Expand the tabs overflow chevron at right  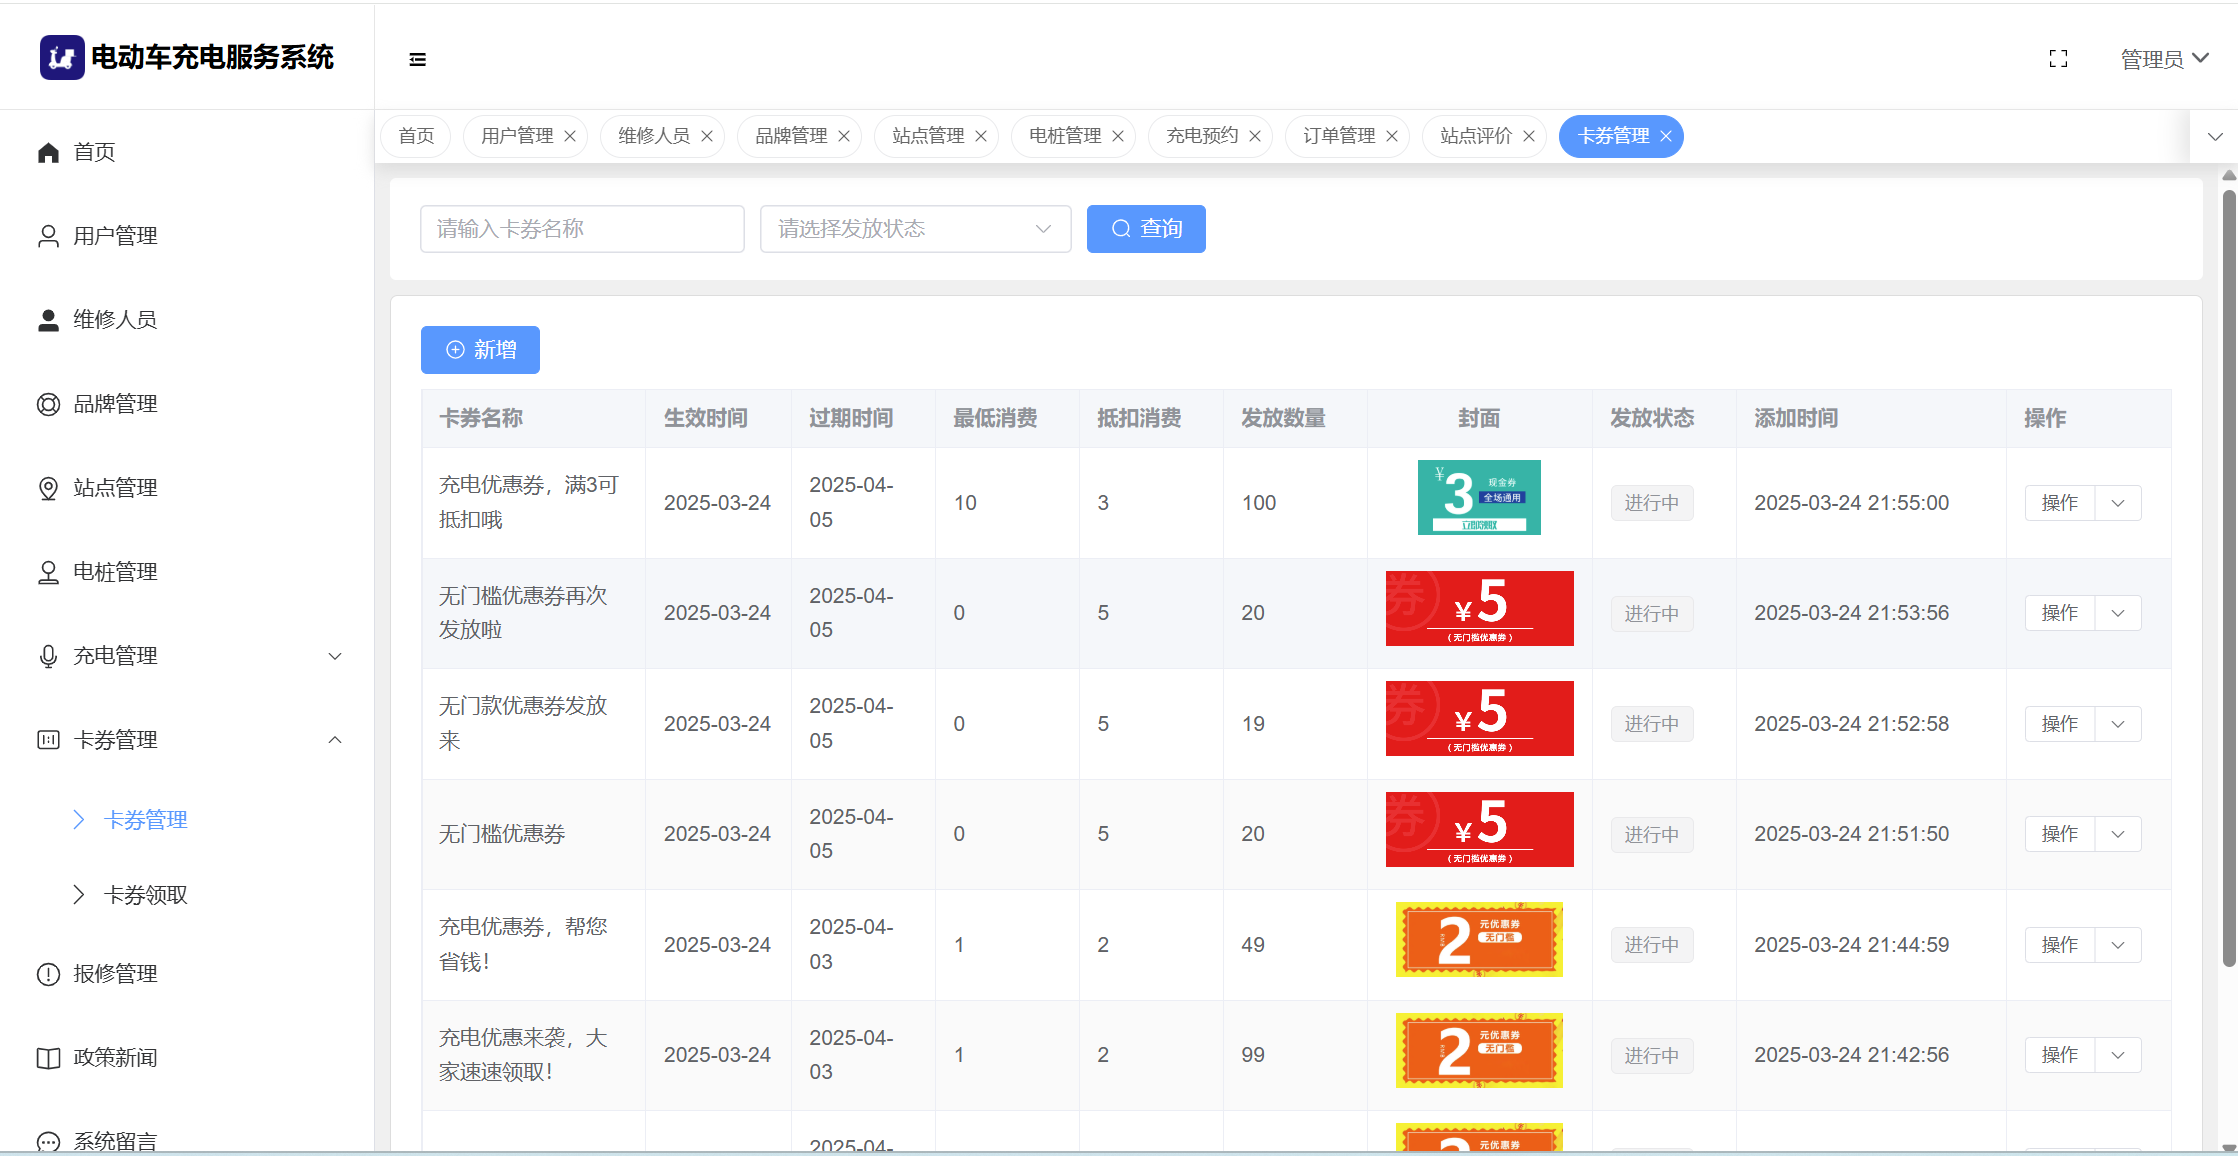[x=2215, y=136]
